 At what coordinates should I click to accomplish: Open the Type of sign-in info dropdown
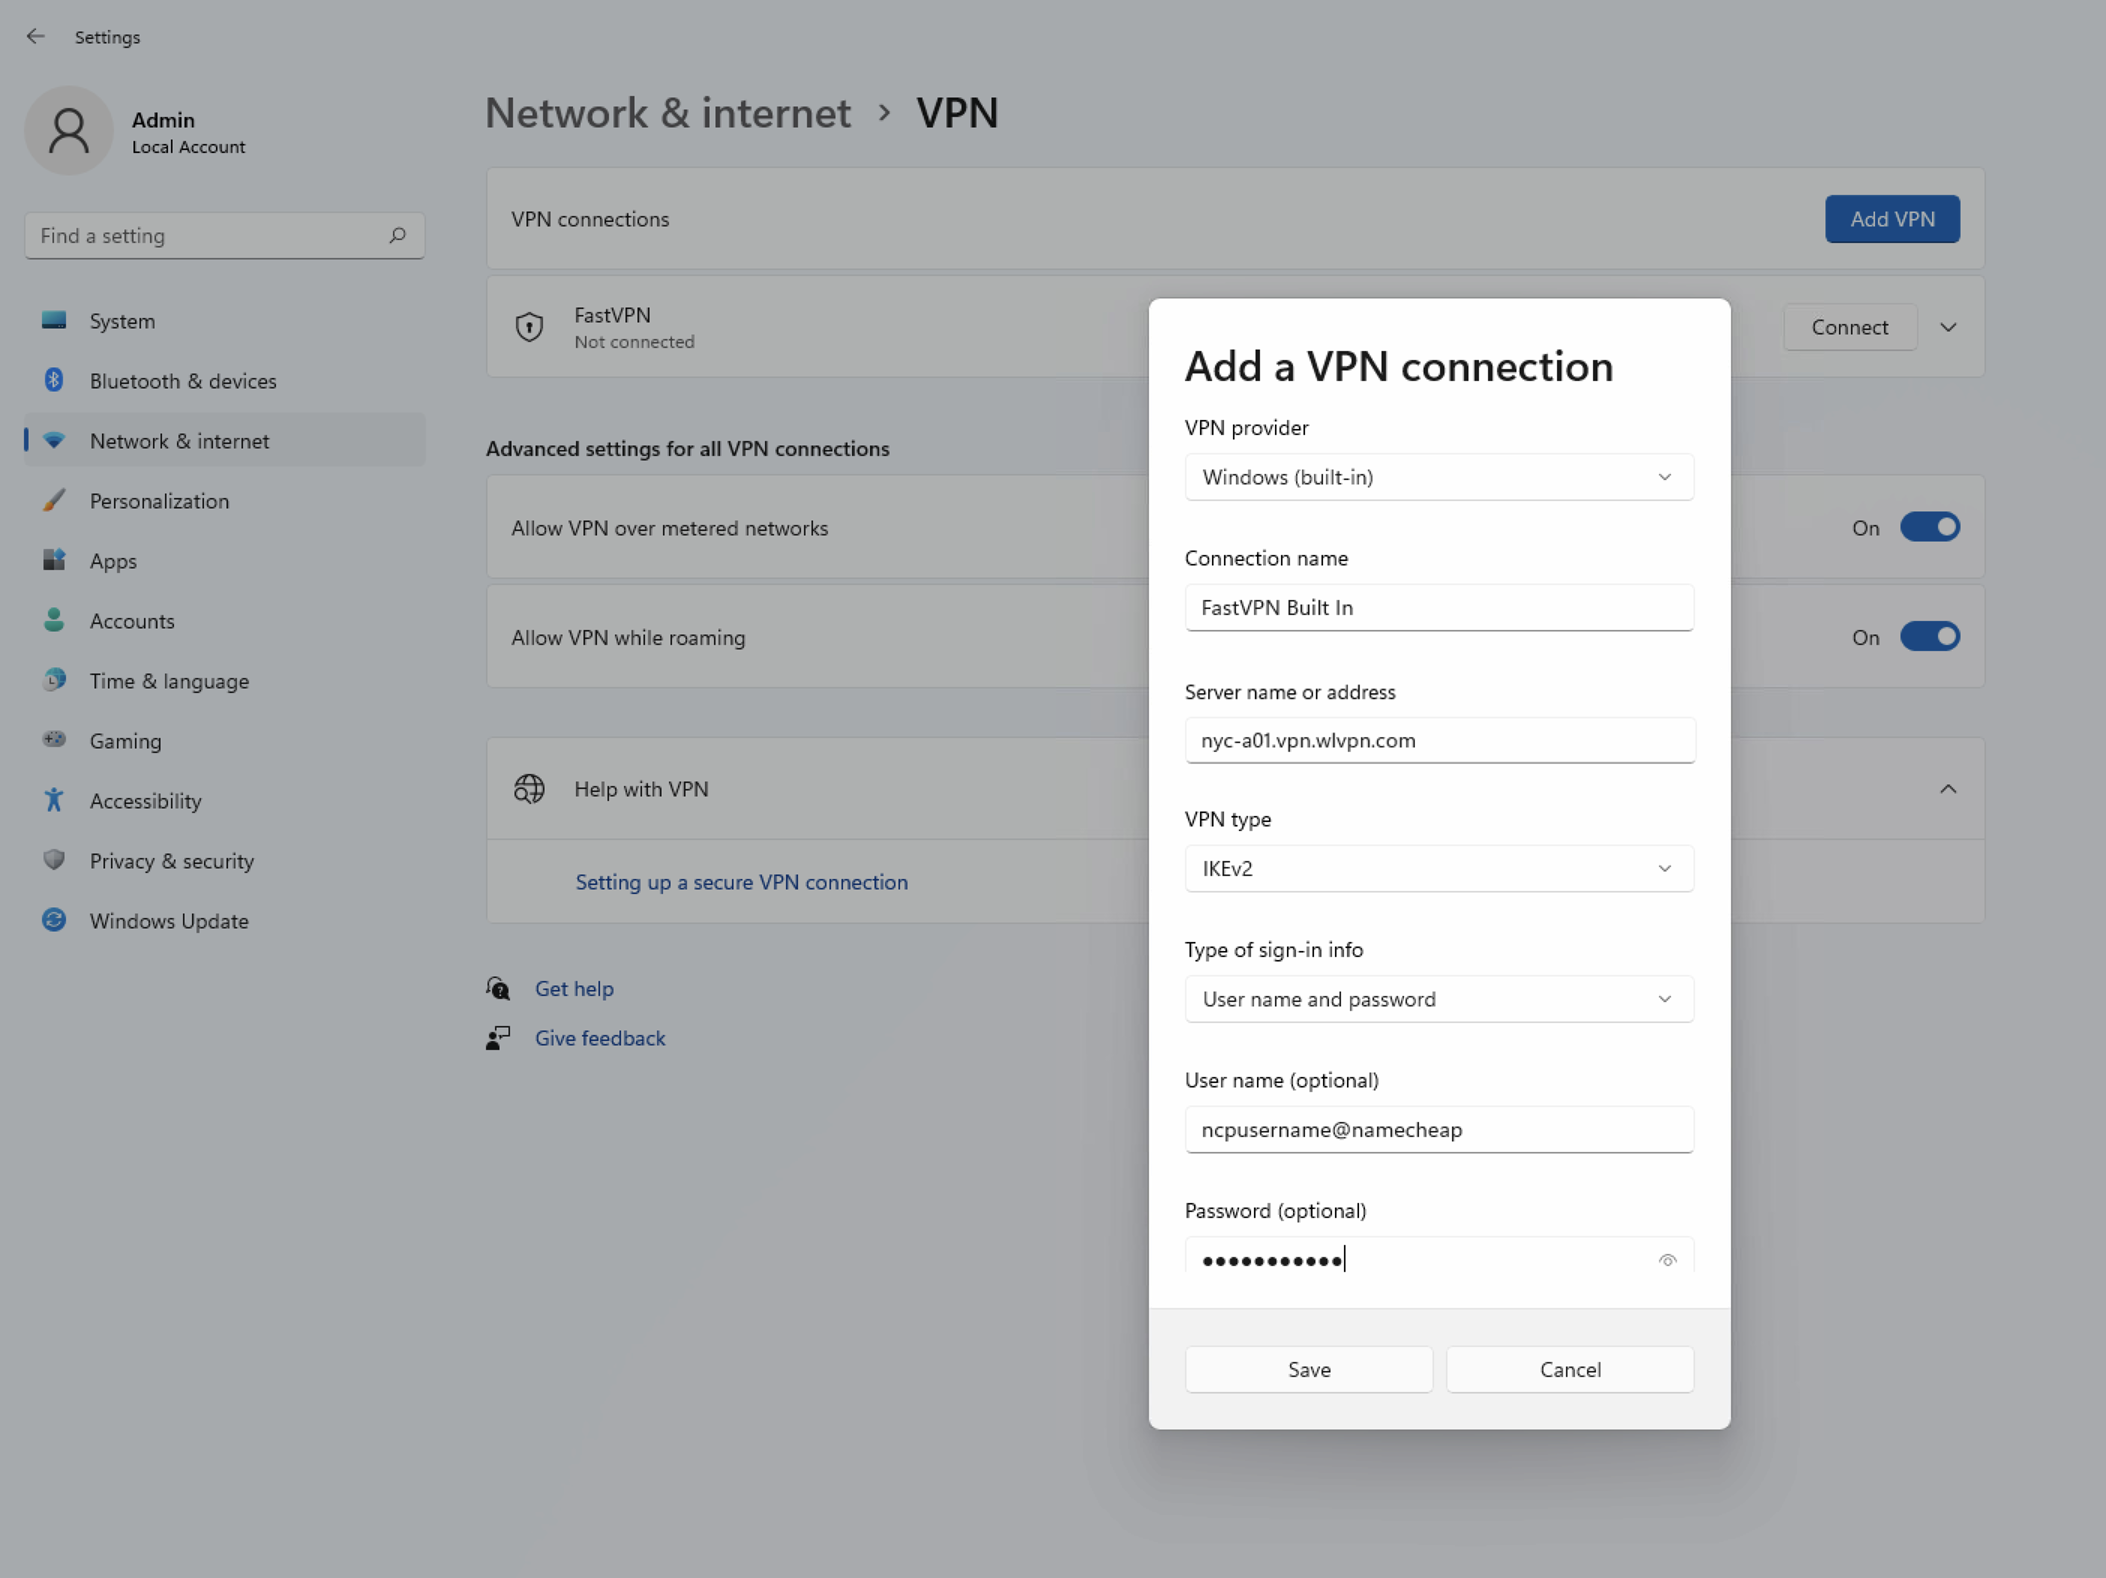coord(1439,999)
